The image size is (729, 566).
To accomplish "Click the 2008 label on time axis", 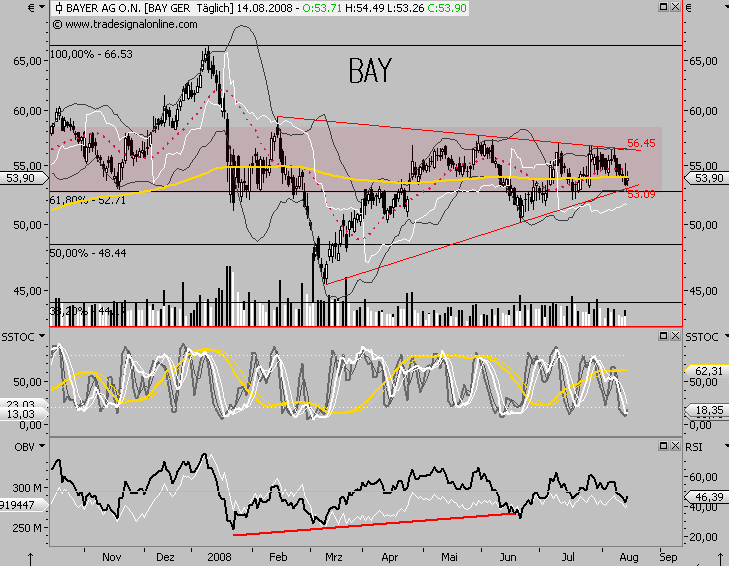I will coord(219,557).
